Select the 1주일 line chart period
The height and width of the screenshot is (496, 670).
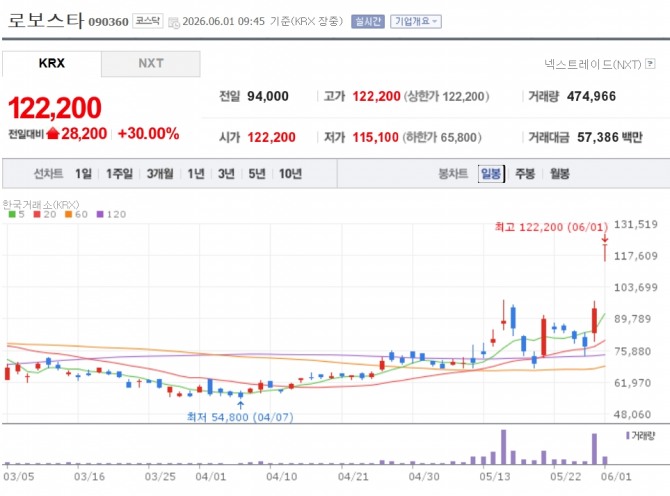tap(119, 173)
